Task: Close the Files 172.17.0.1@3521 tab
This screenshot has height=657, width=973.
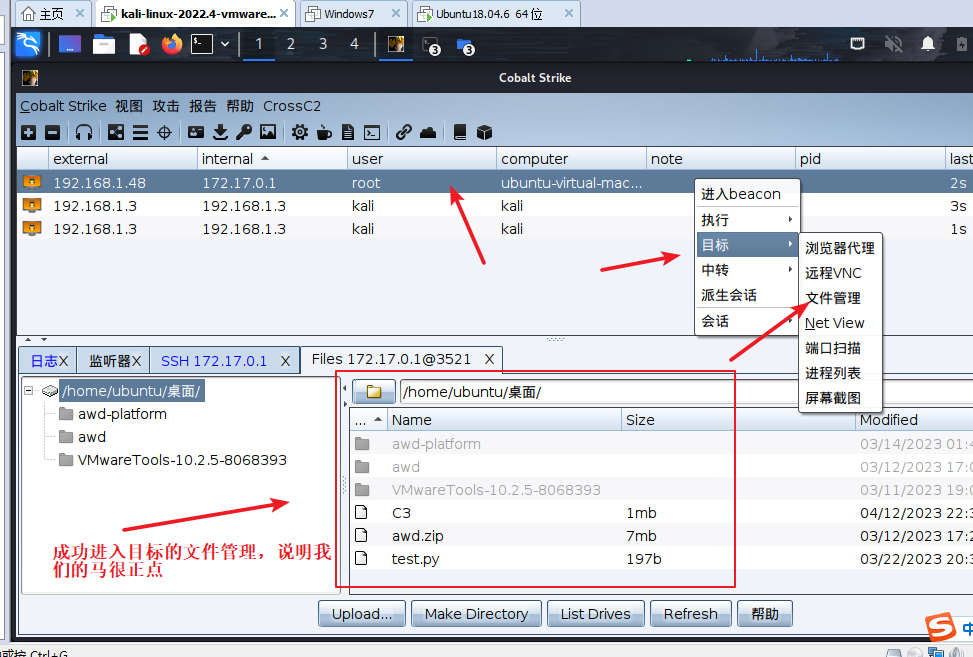Action: click(489, 359)
